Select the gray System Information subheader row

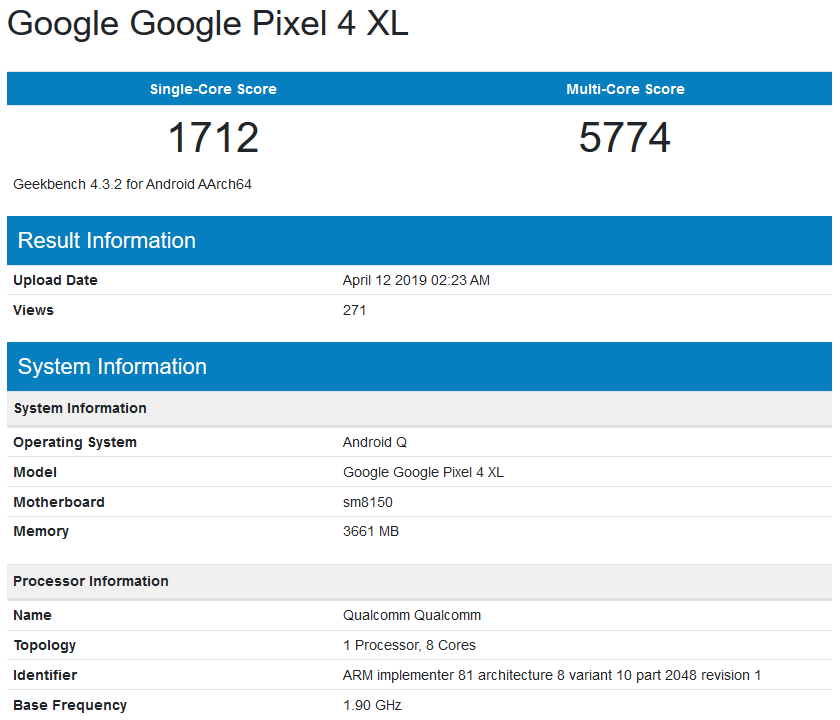(419, 408)
